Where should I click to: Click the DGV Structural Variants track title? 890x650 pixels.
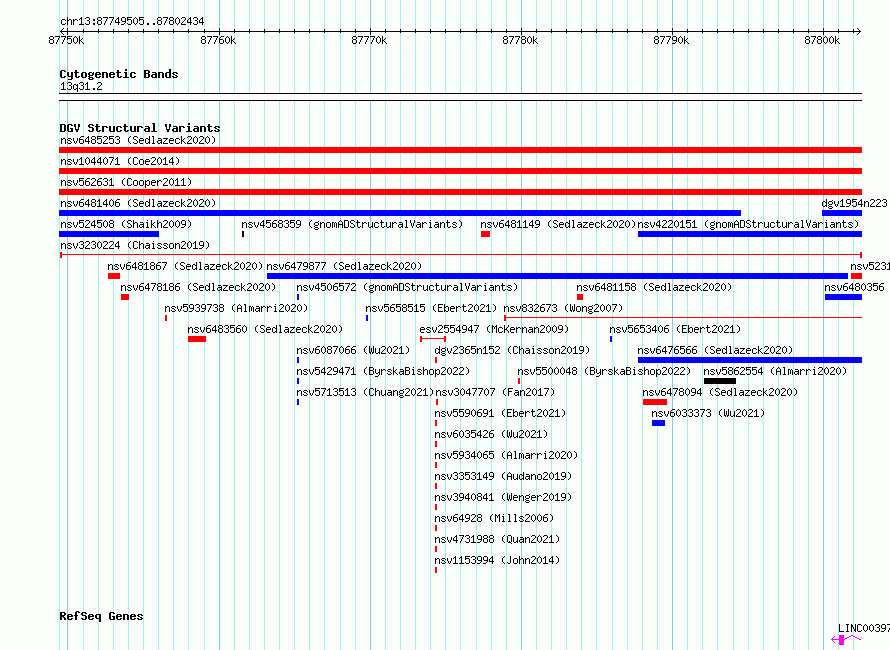click(x=140, y=128)
